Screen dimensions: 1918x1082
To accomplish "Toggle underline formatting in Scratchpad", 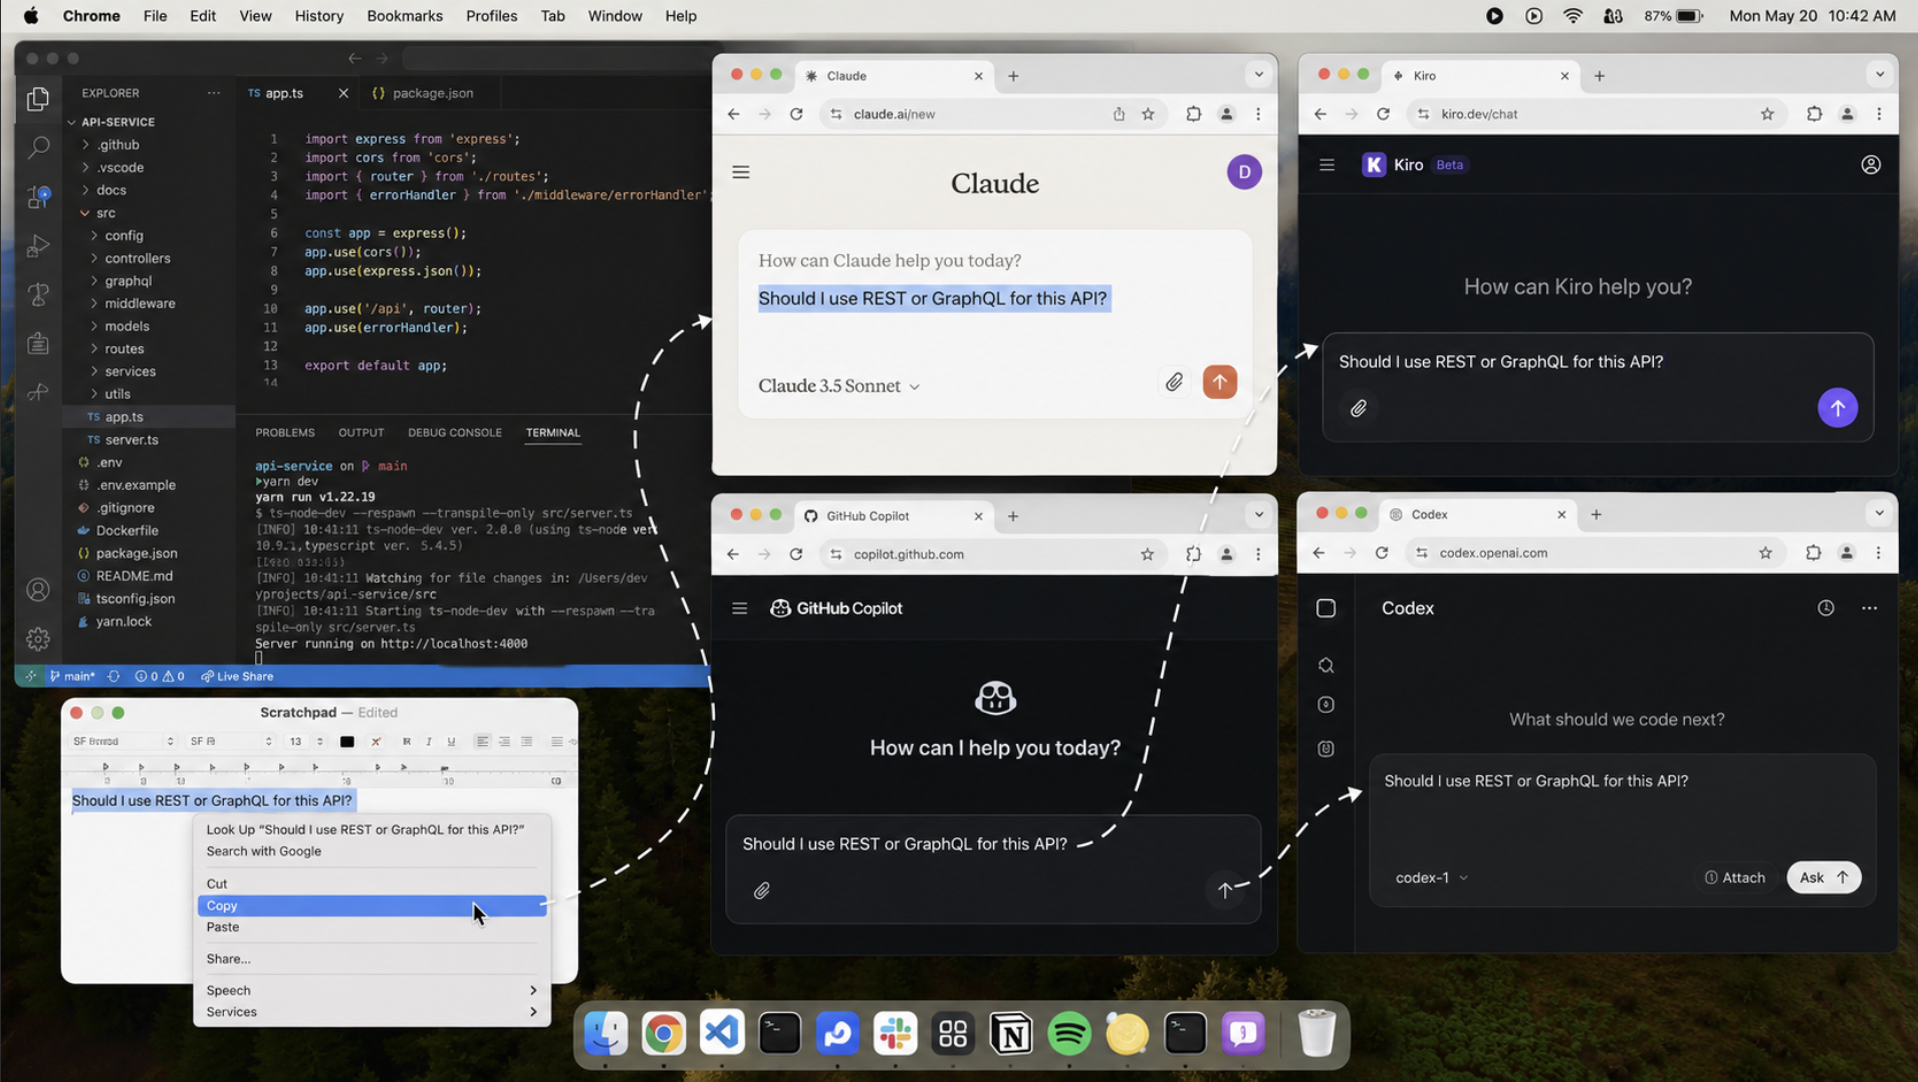I will [451, 741].
